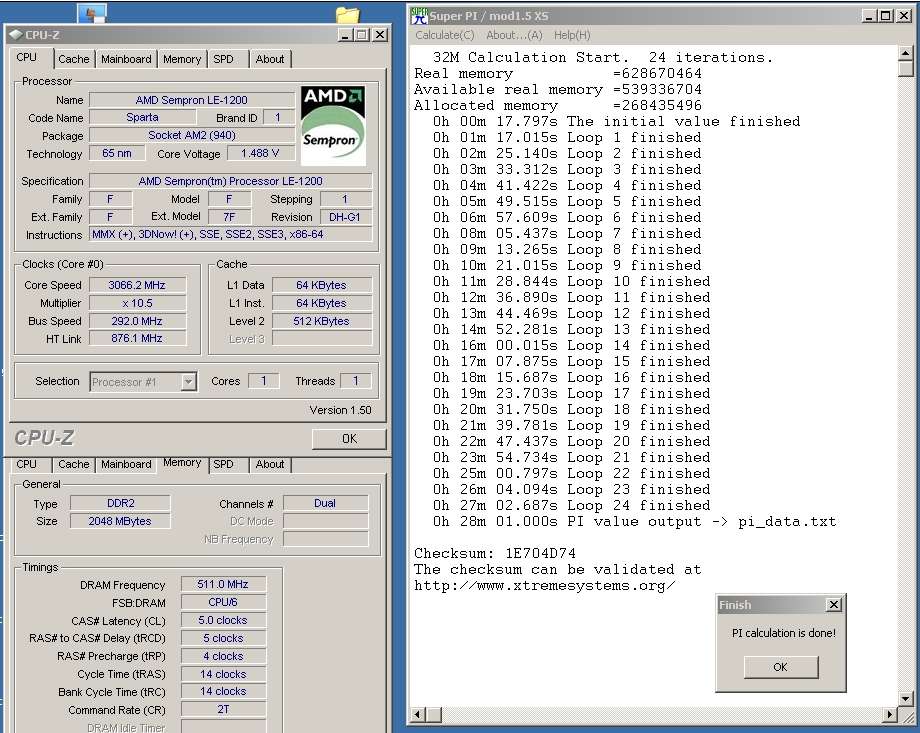This screenshot has height=733, width=920.
Task: Open About tab in upper CPU-Z
Action: coord(270,59)
